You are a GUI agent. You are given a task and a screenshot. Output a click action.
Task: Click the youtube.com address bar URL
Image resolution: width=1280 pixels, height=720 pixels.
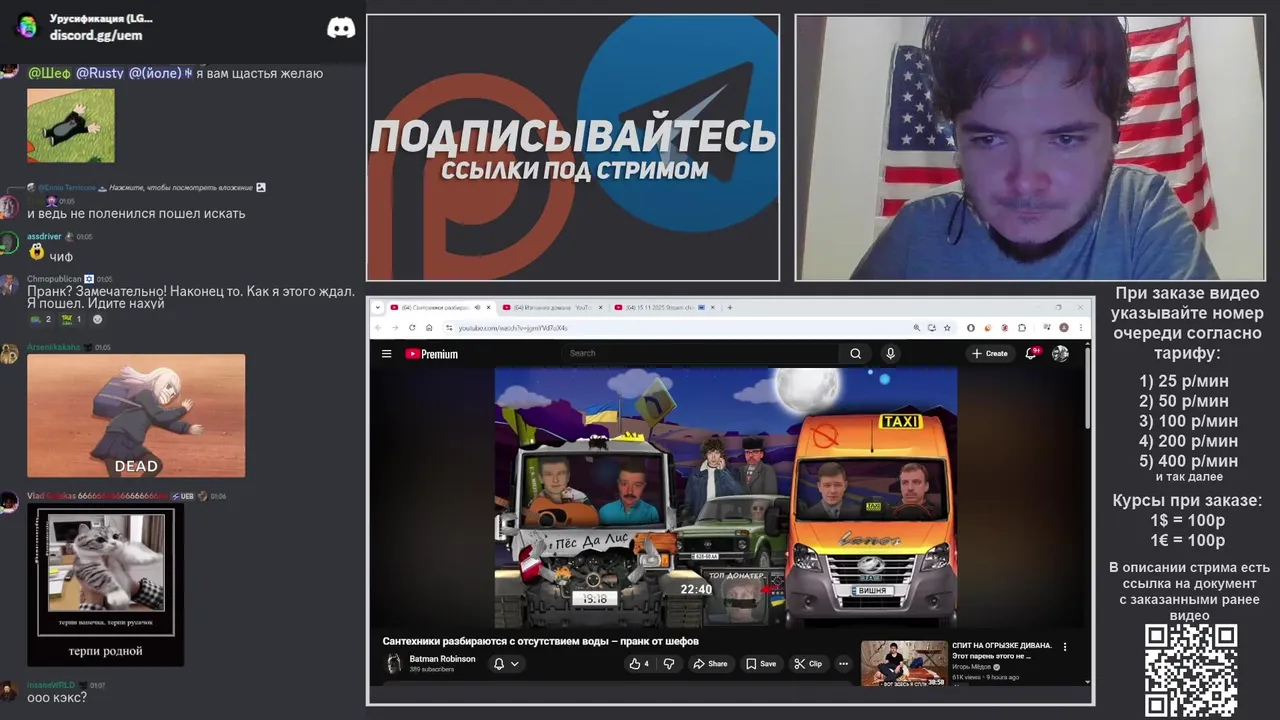click(513, 328)
